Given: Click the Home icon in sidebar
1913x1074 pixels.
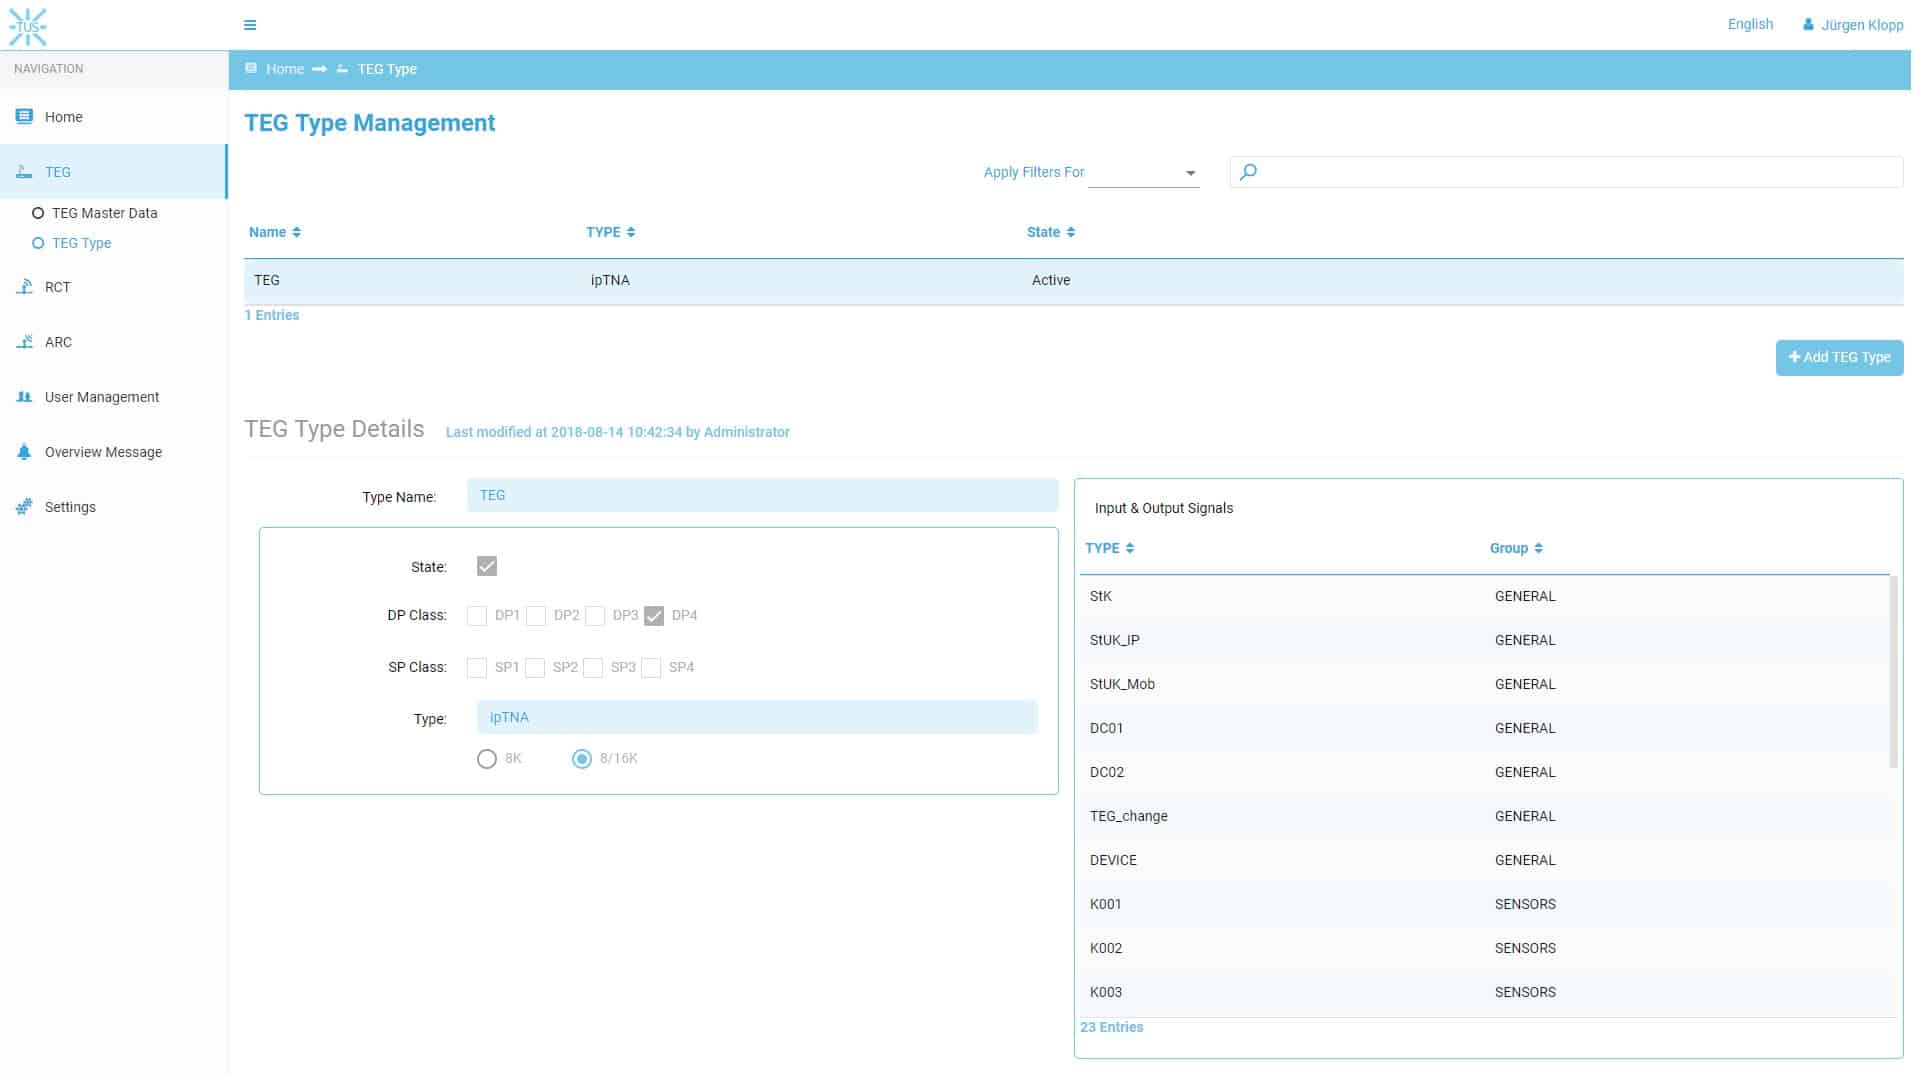Looking at the screenshot, I should pos(25,117).
